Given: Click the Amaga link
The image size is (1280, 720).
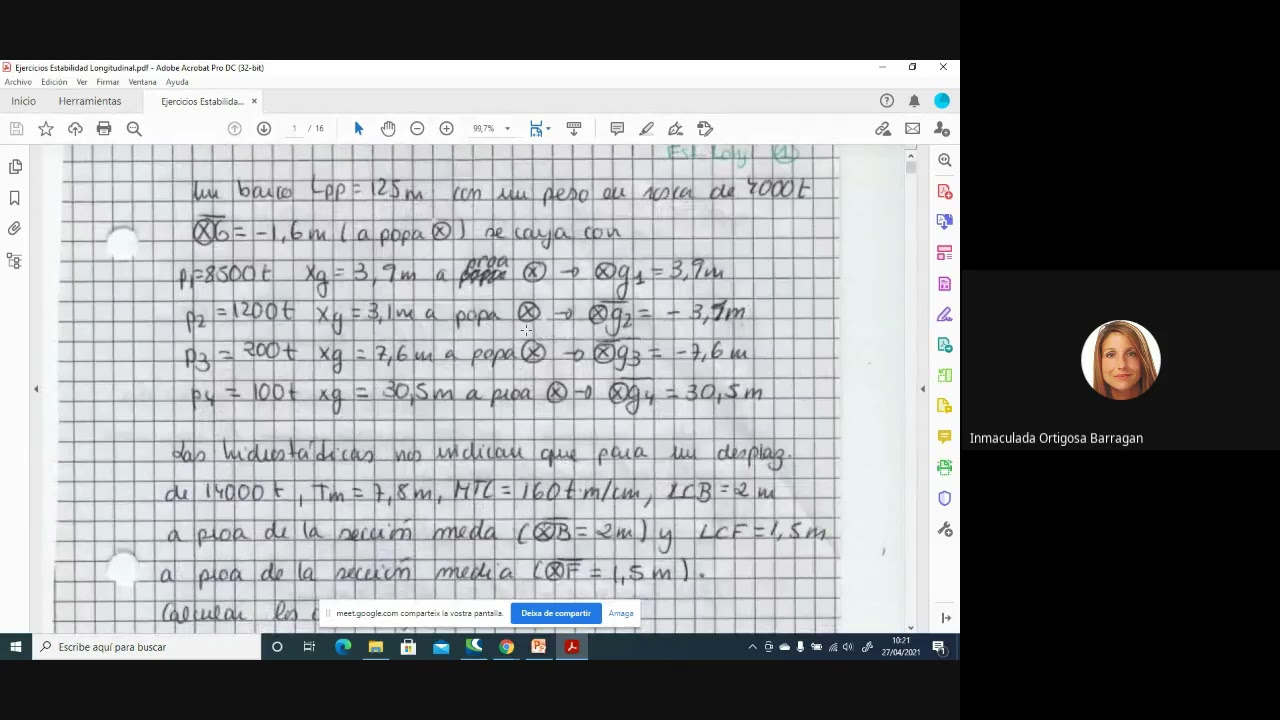Looking at the screenshot, I should (621, 613).
